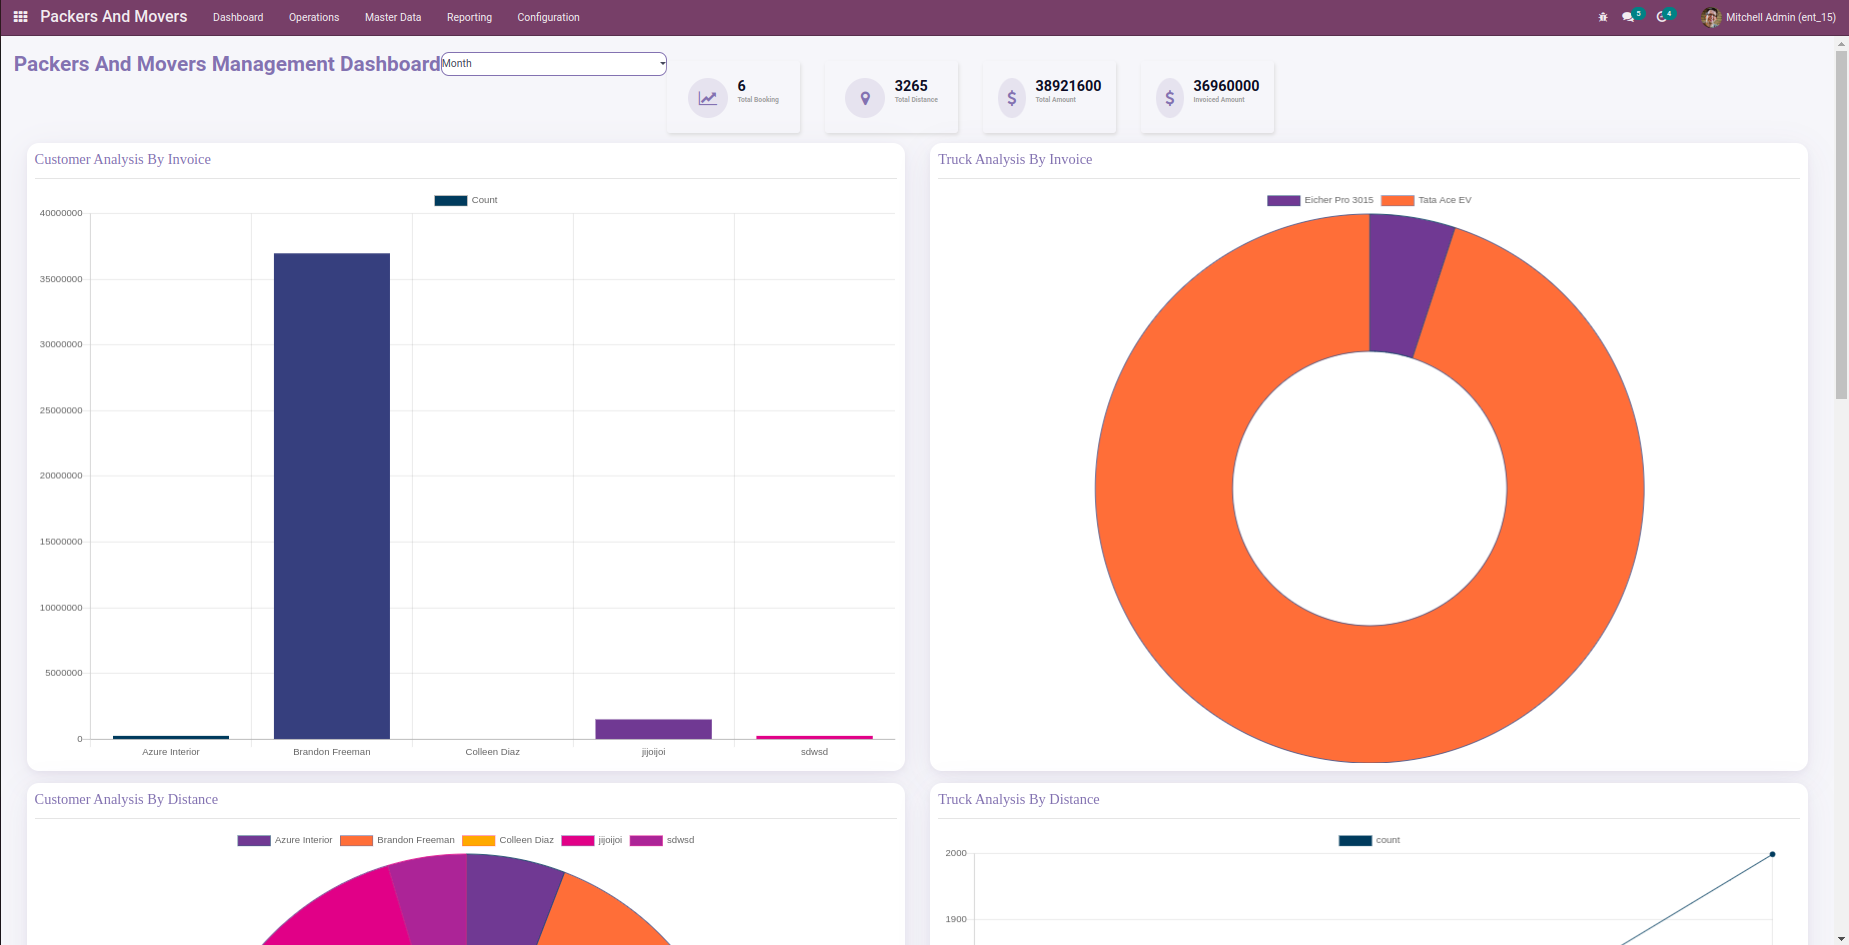Open the Reporting menu

(469, 17)
